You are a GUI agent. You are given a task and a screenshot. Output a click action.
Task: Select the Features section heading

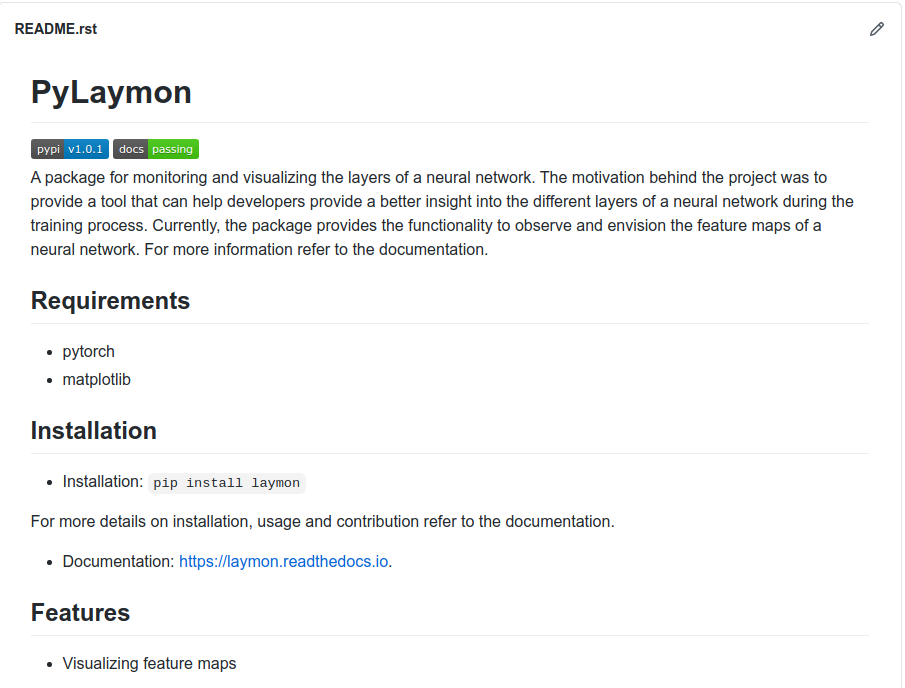(x=80, y=612)
